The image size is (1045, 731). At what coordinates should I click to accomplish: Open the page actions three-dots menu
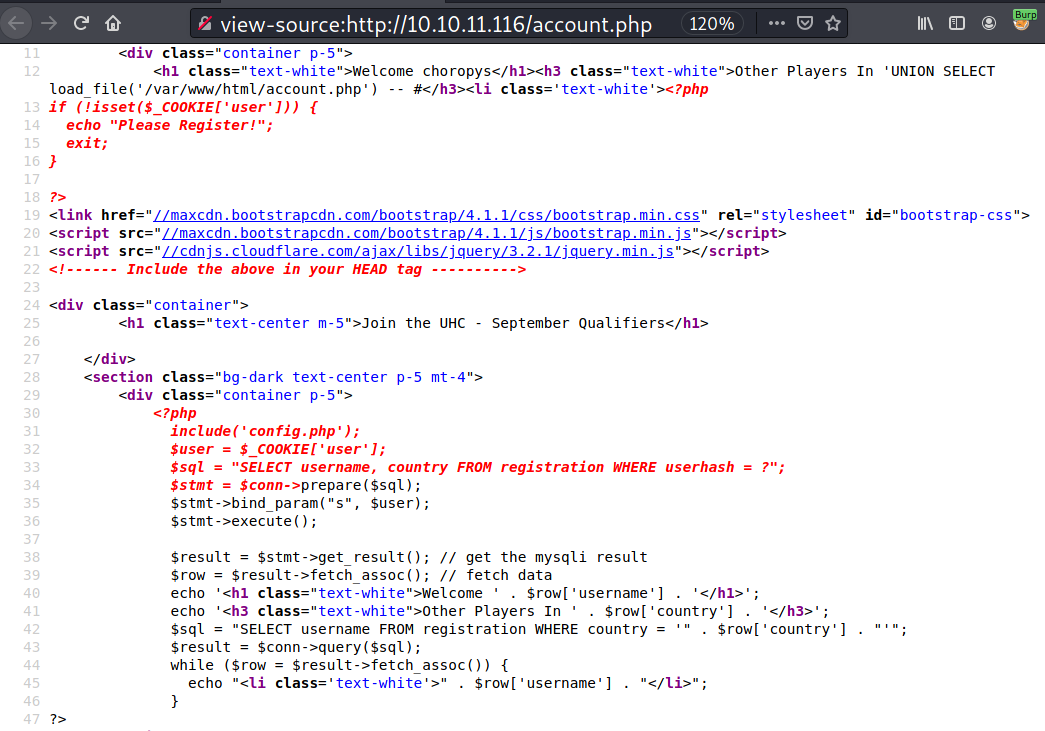777,22
